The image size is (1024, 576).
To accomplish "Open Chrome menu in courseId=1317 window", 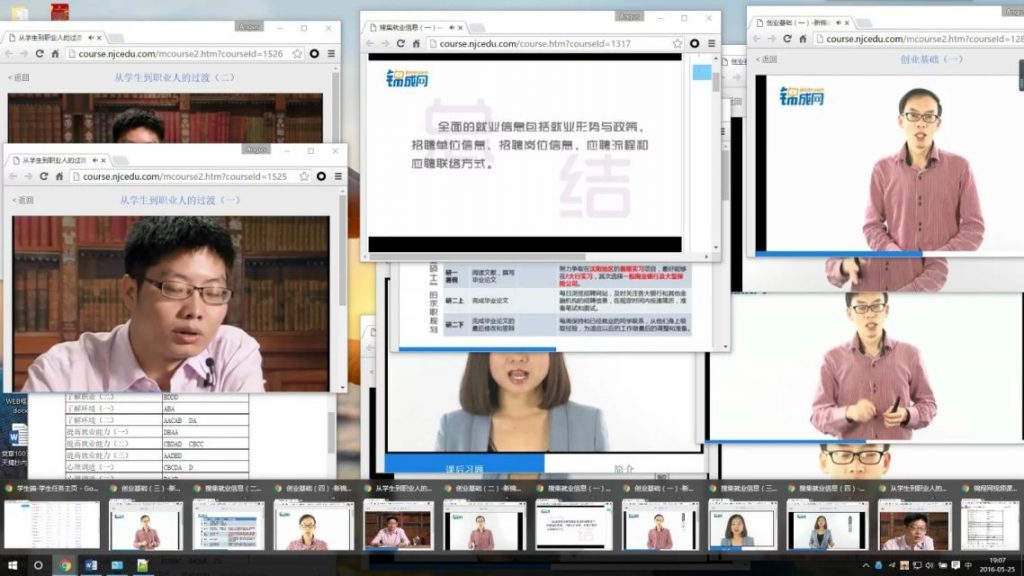I will [710, 44].
